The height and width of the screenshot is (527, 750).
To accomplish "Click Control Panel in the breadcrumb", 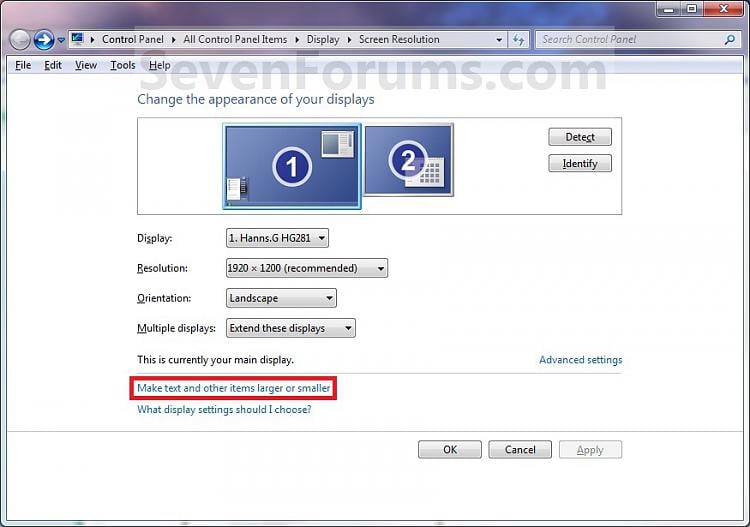I will (132, 39).
